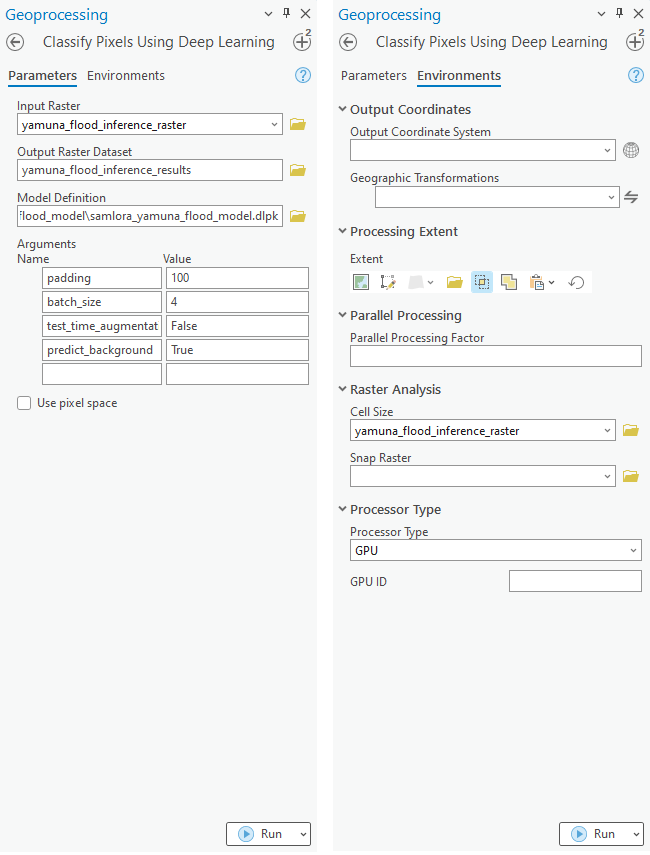Select the Draw Extent pencil tool
Image resolution: width=650 pixels, height=855 pixels.
pyautogui.click(x=388, y=282)
